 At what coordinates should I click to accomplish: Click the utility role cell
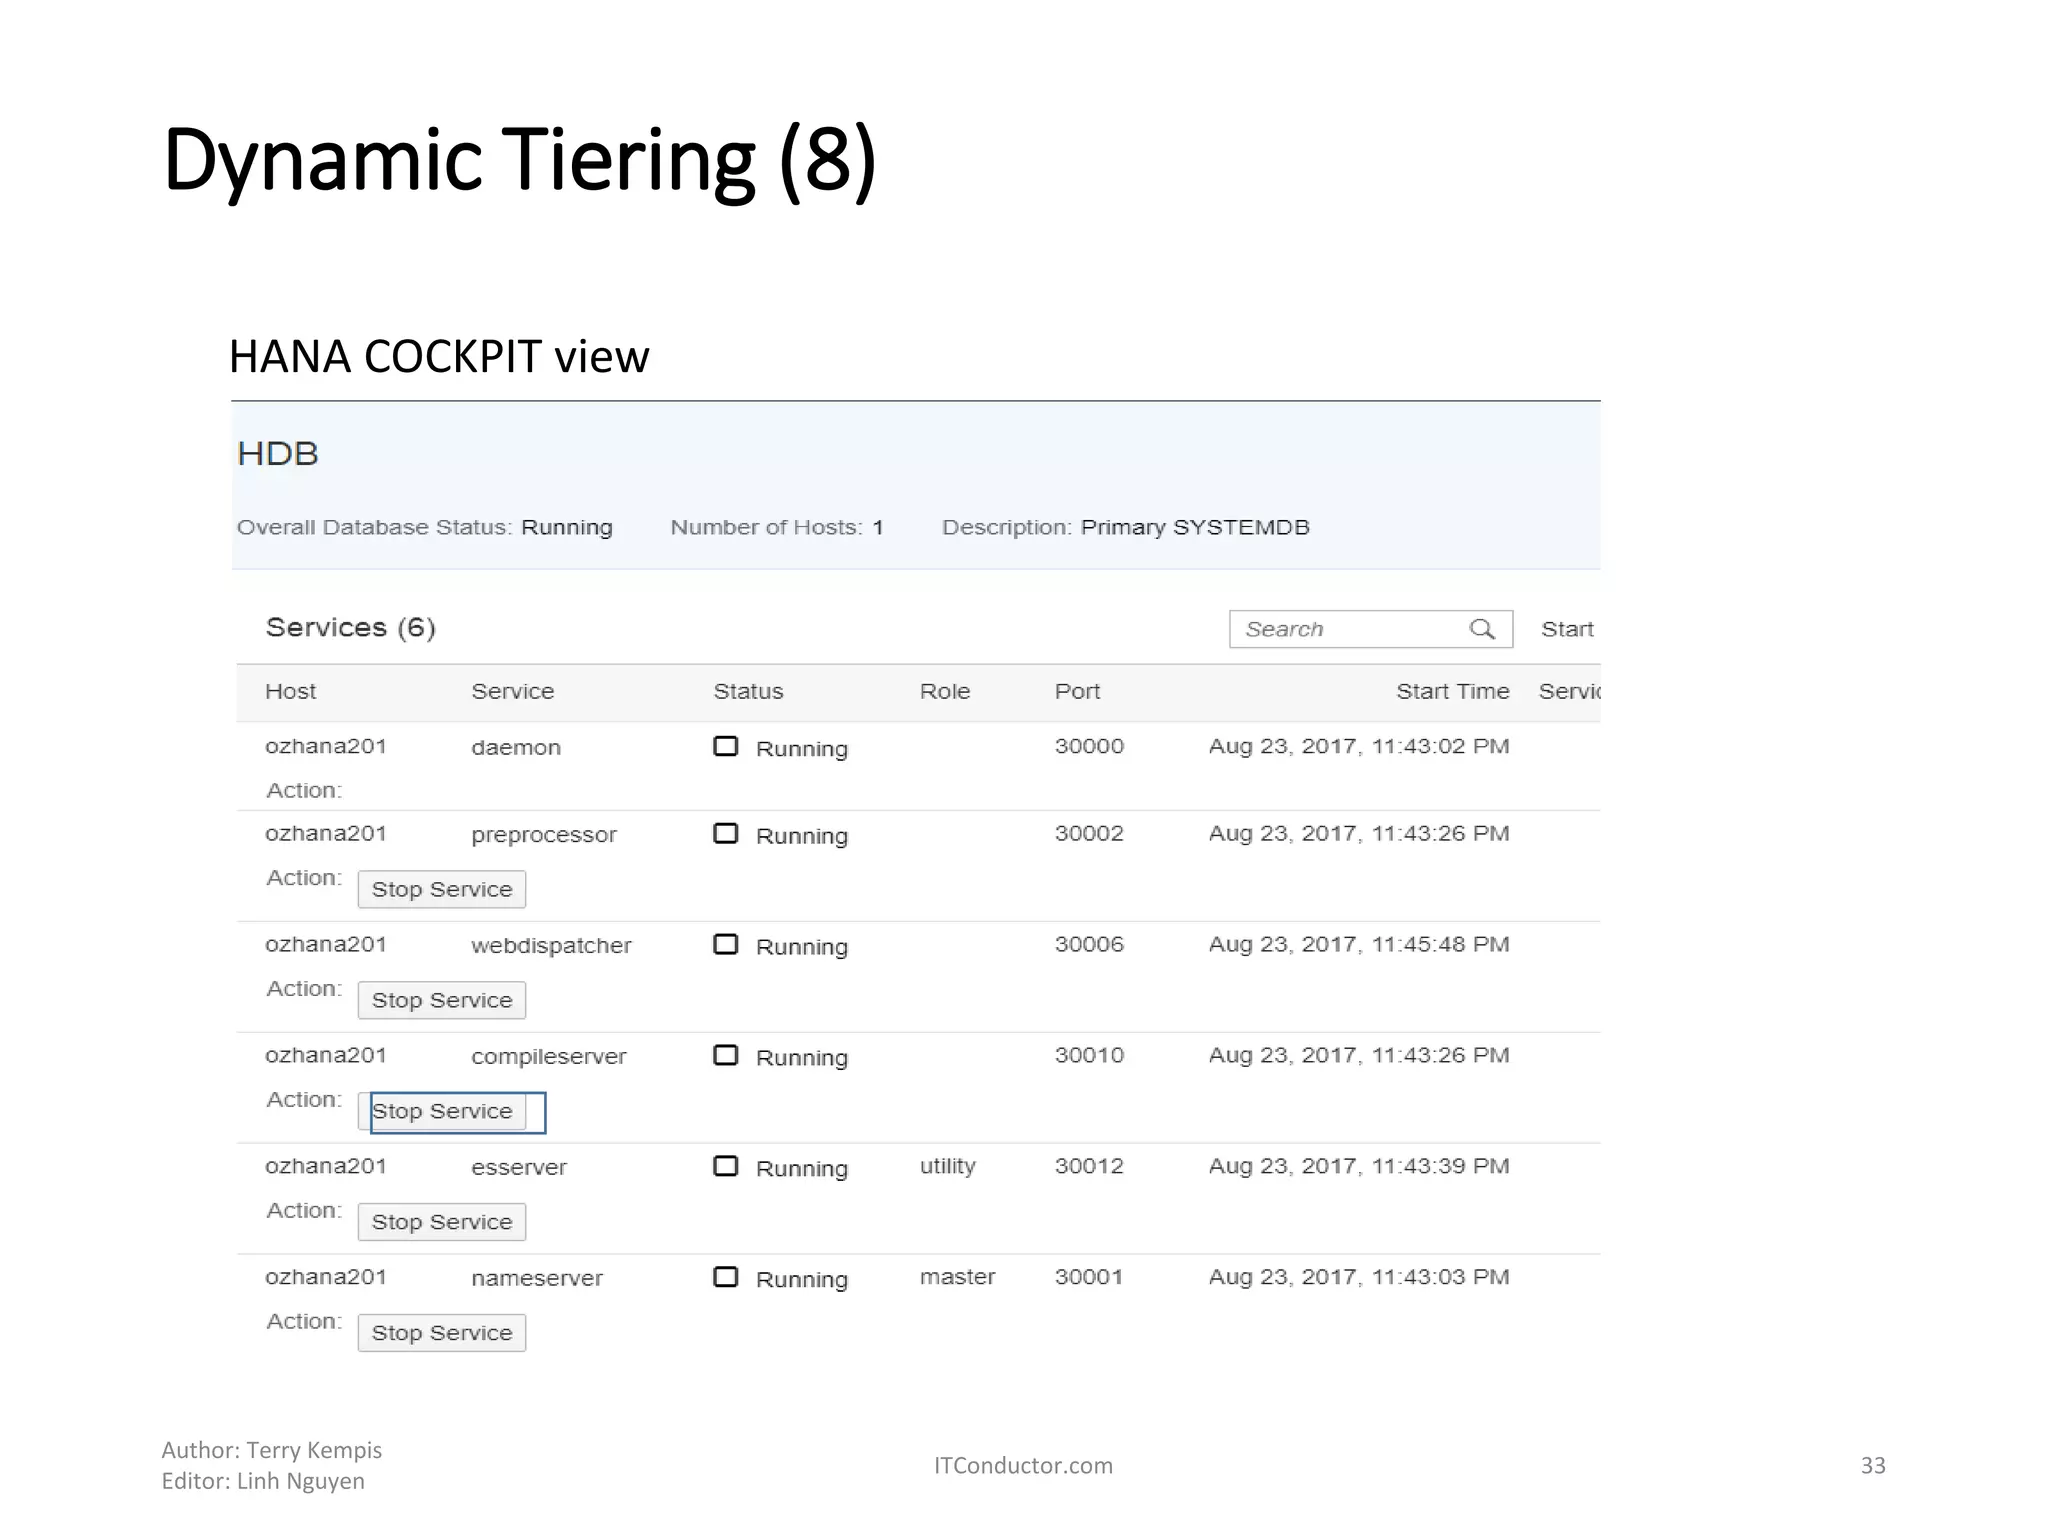point(947,1166)
